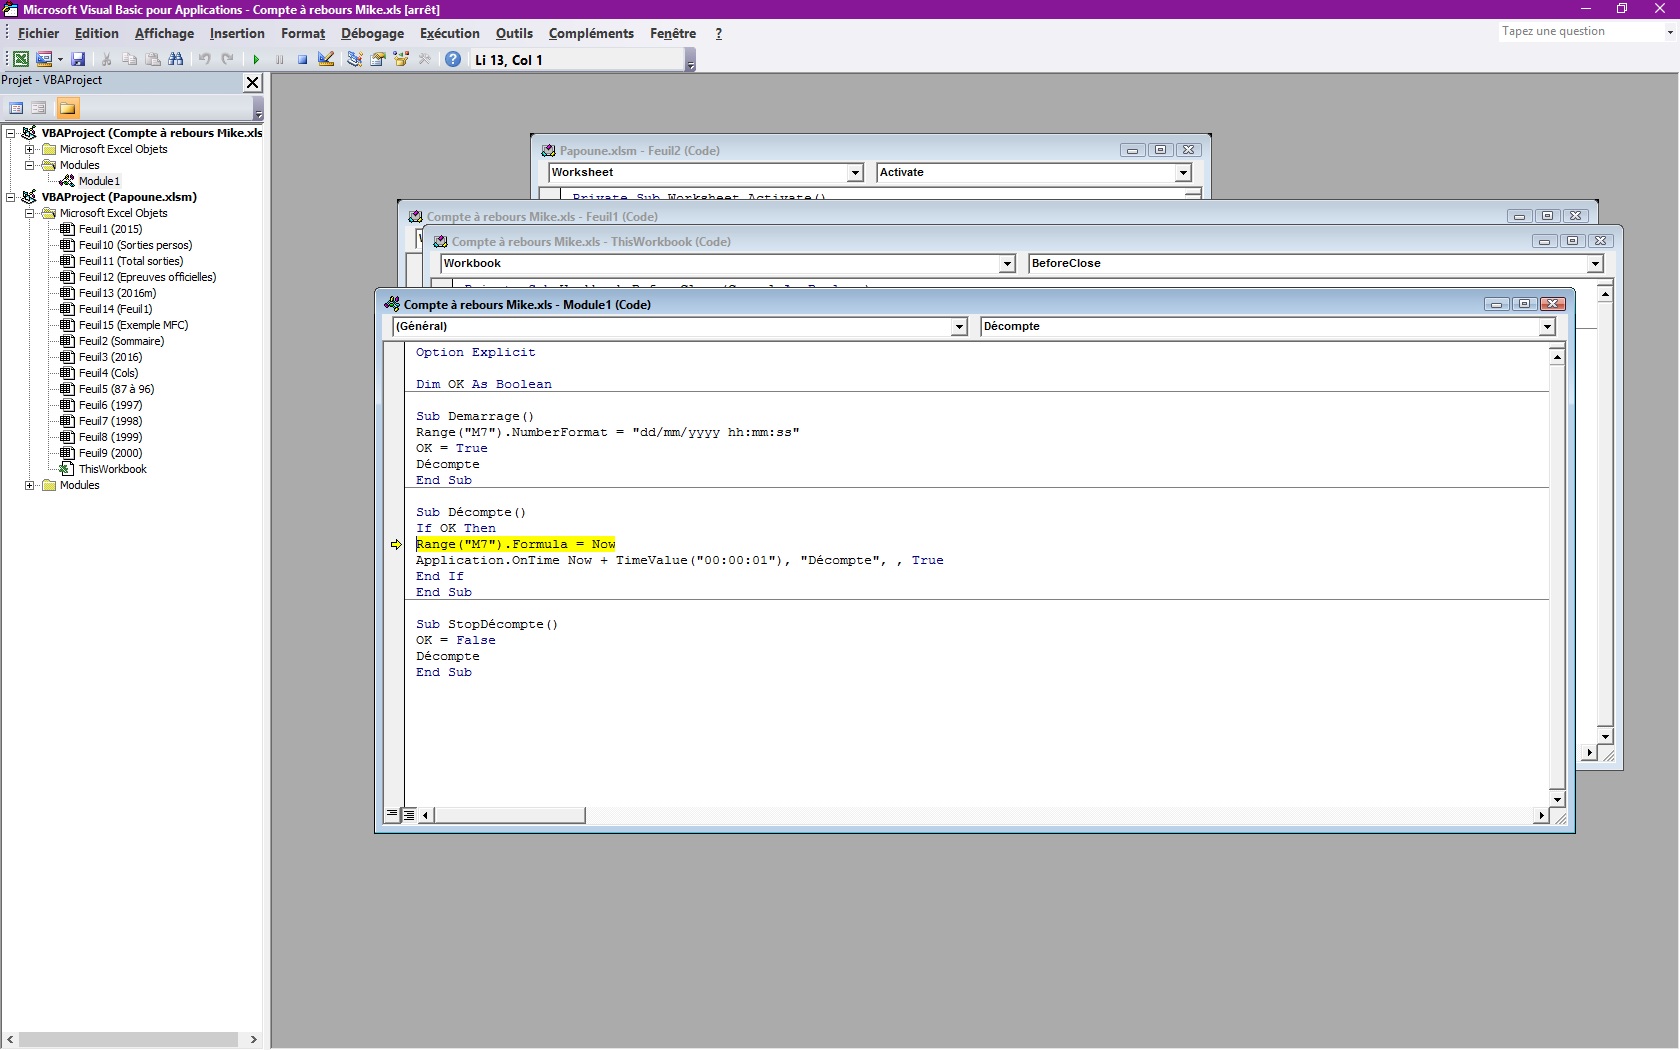Image resolution: width=1680 pixels, height=1050 pixels.
Task: Collapse VBAProject (Papoune.xlsm) node
Action: (x=11, y=197)
